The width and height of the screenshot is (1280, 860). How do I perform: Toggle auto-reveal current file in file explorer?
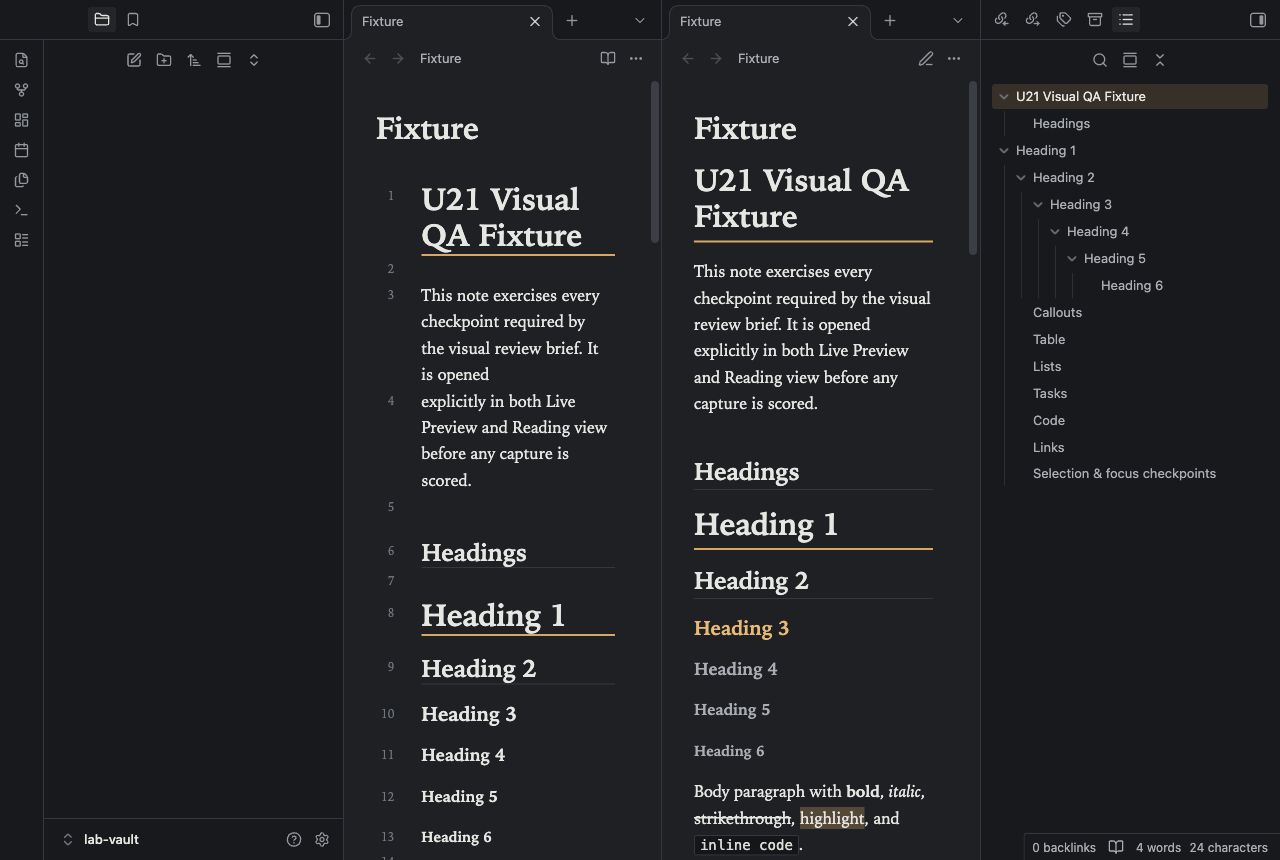(224, 60)
